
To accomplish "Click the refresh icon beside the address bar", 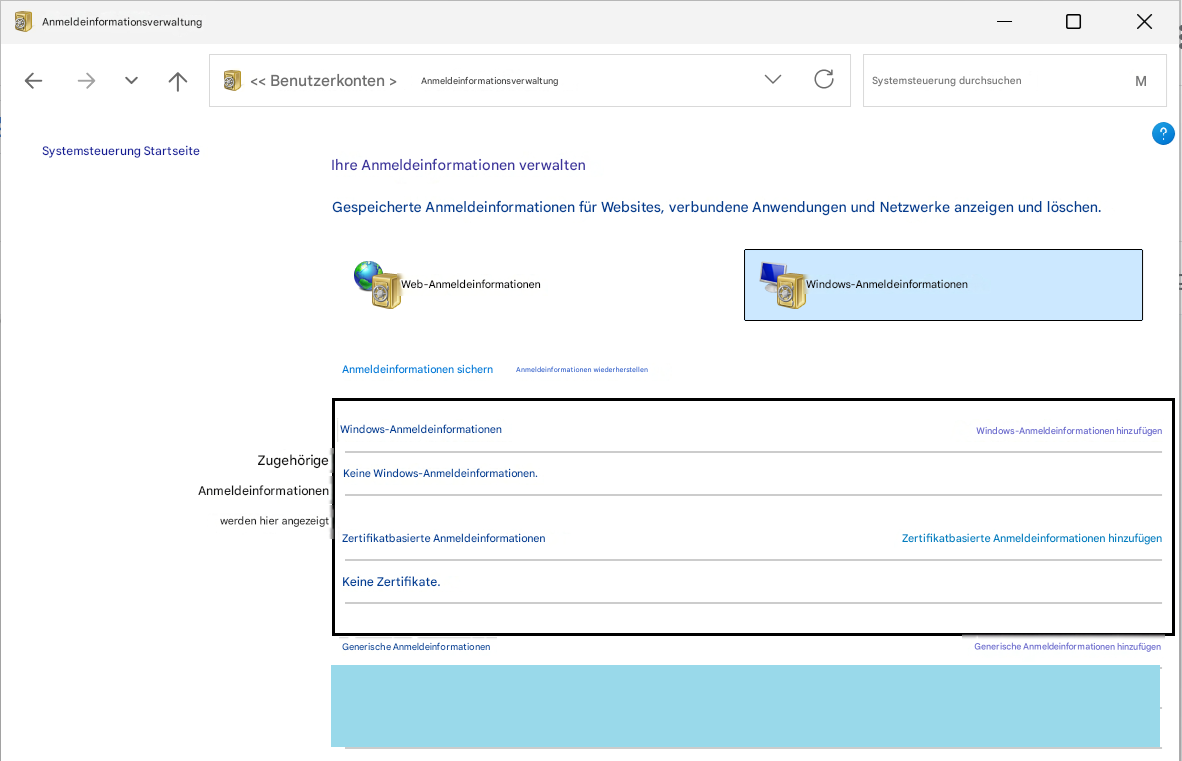I will click(823, 78).
